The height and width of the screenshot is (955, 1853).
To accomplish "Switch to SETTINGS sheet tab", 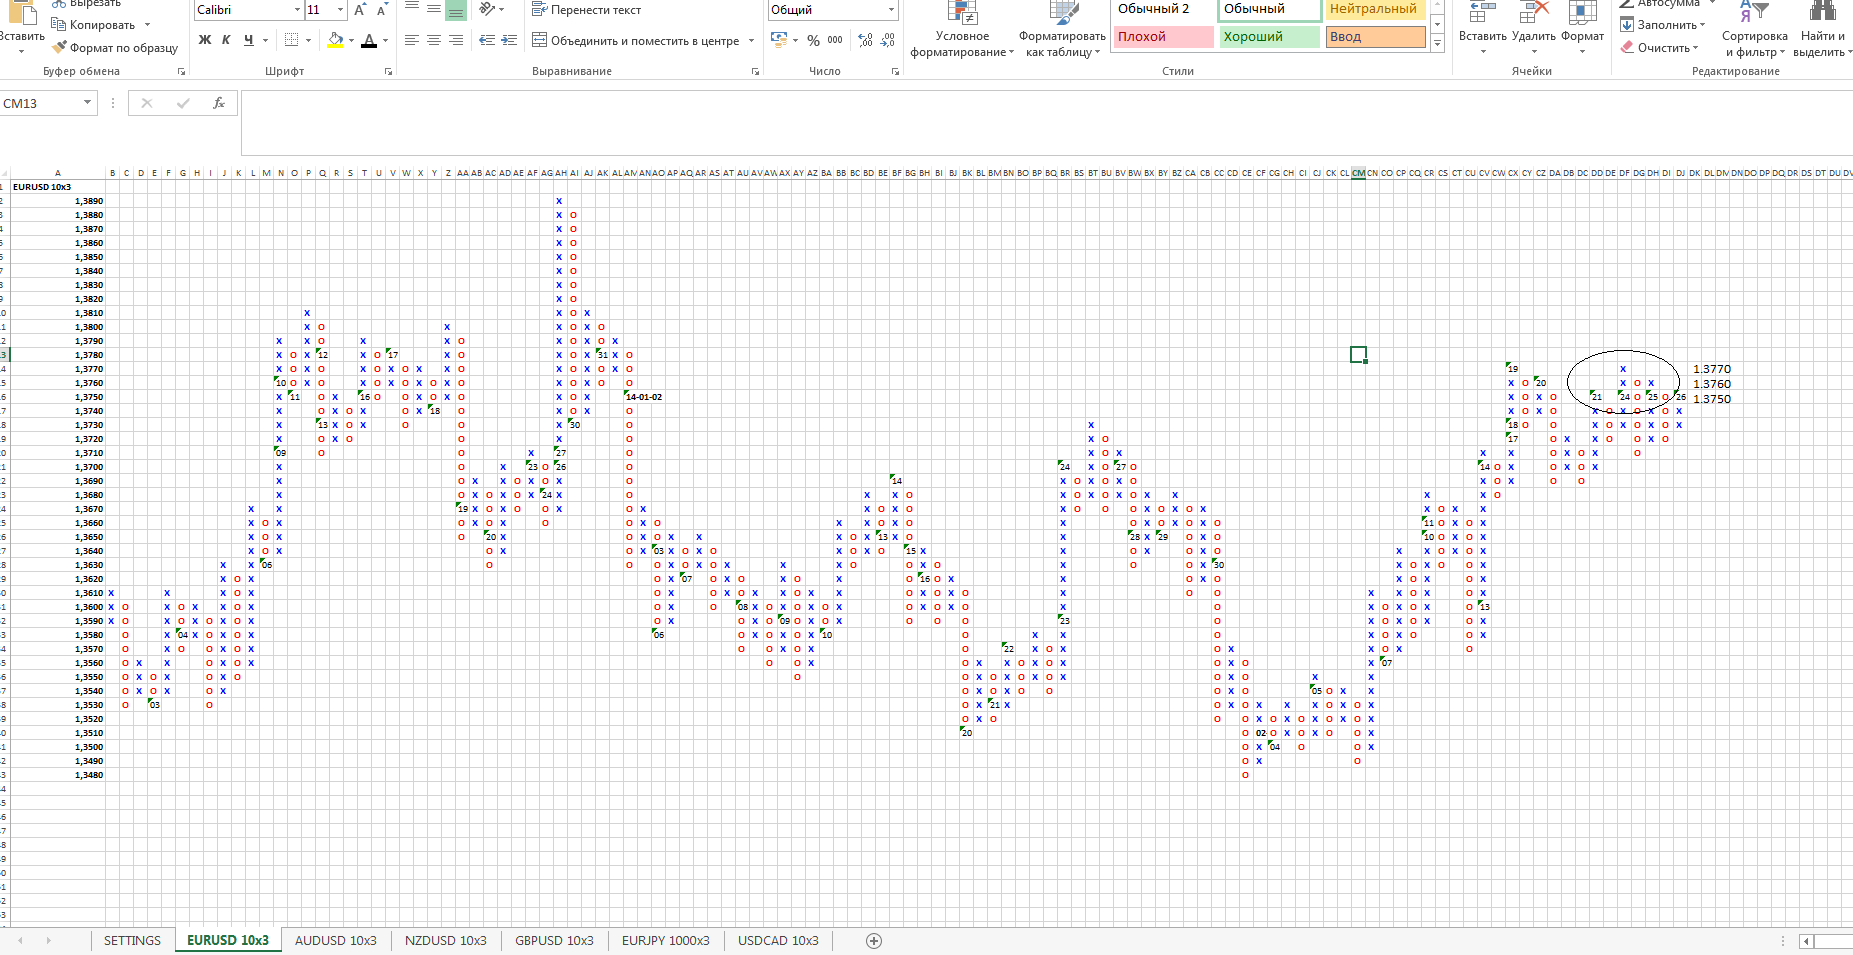I will click(x=132, y=941).
